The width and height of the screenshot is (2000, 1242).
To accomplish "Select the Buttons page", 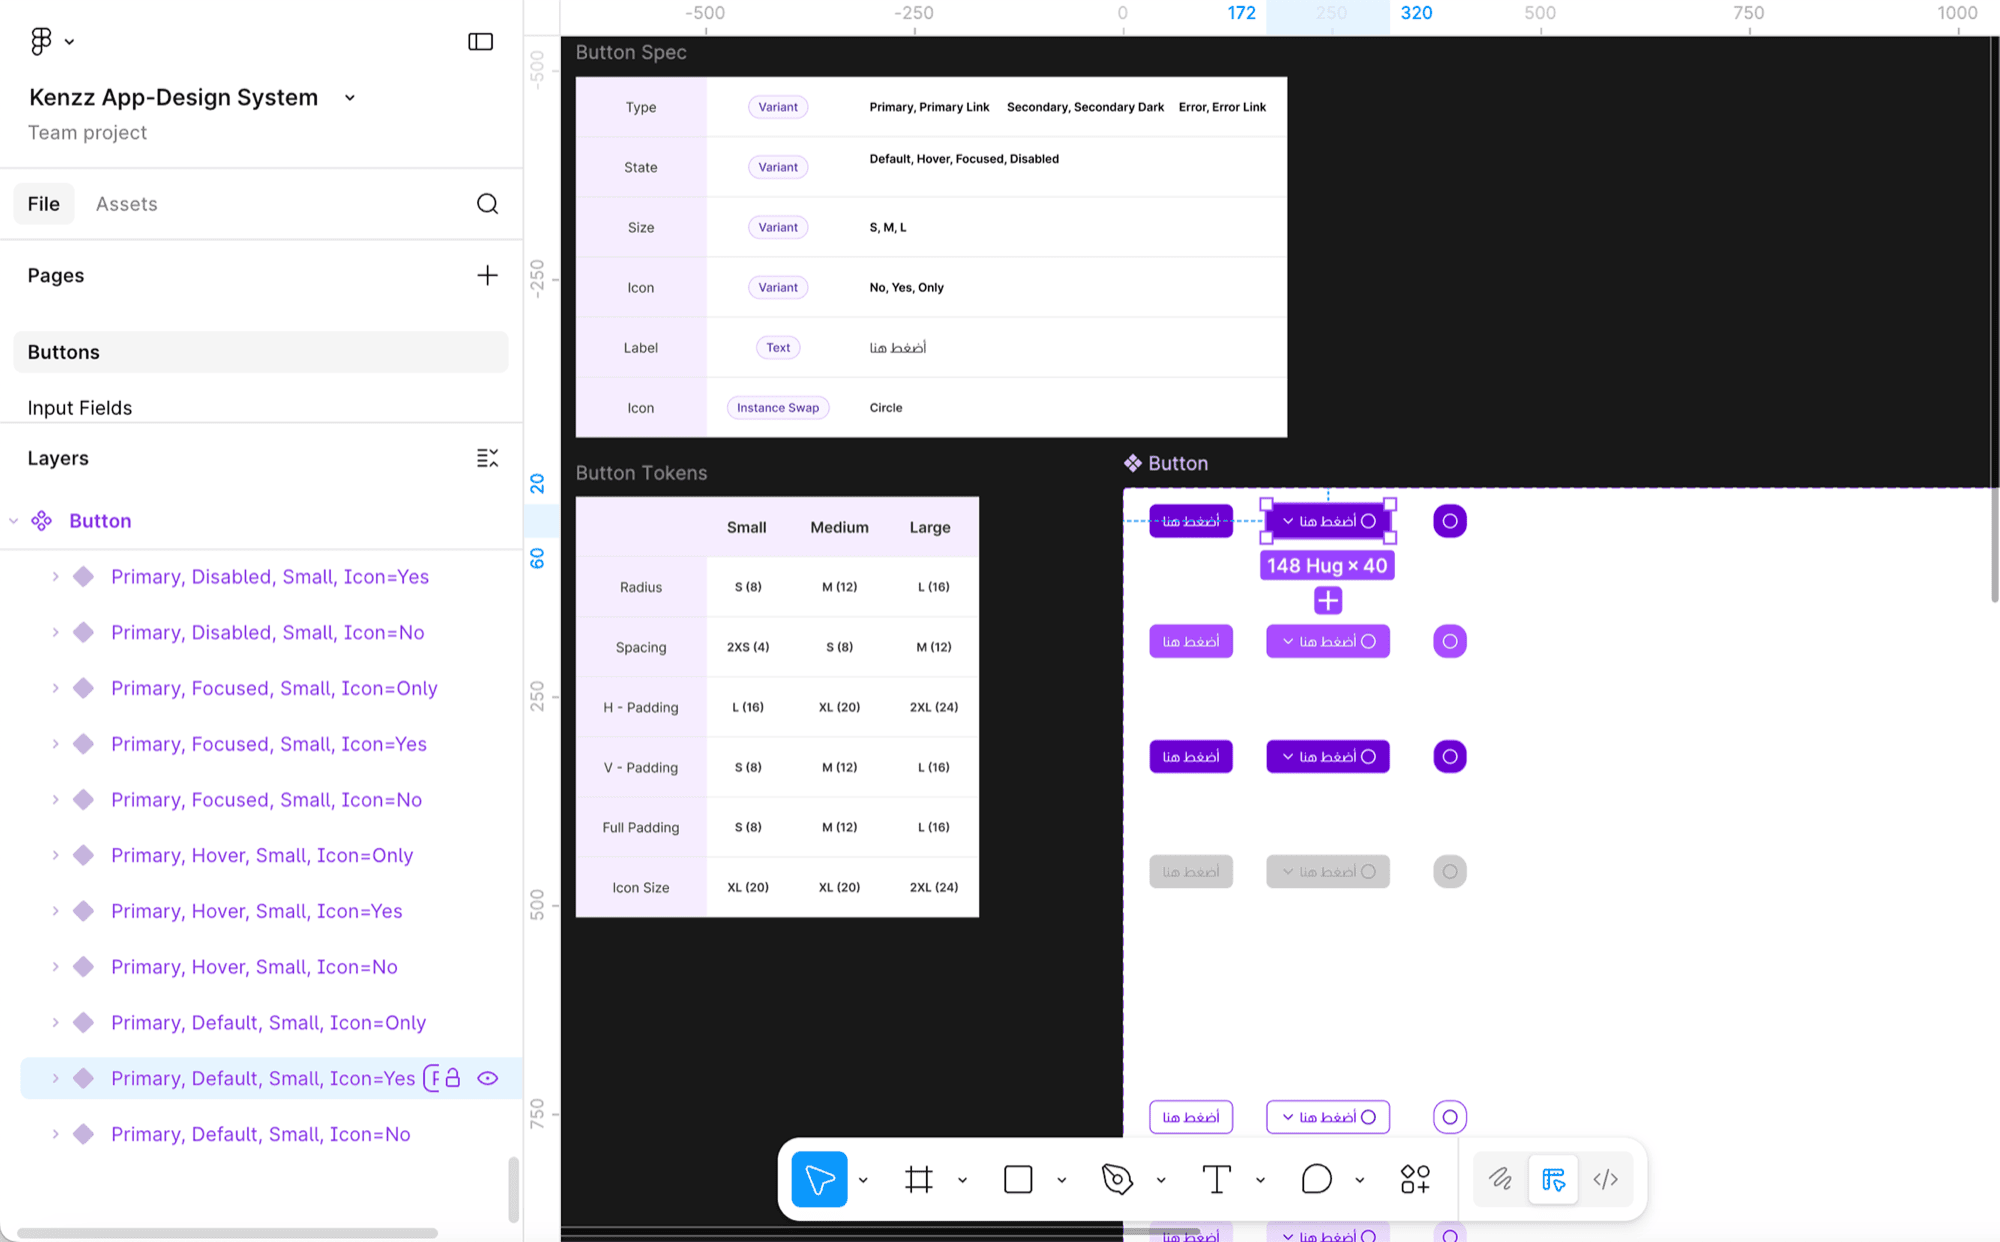I will (260, 352).
